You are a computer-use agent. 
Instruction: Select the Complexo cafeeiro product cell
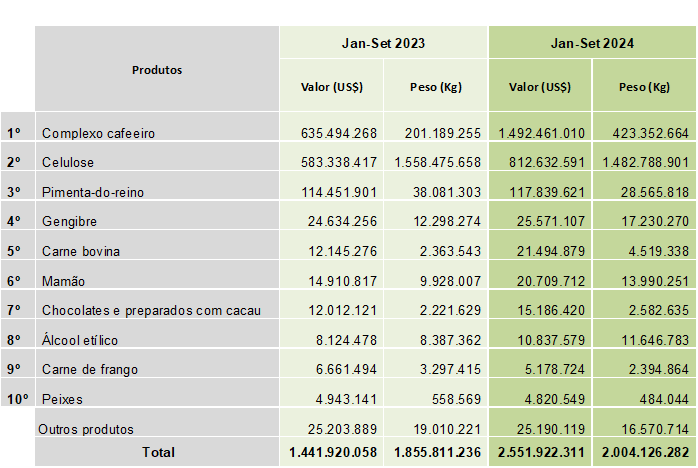click(x=98, y=133)
